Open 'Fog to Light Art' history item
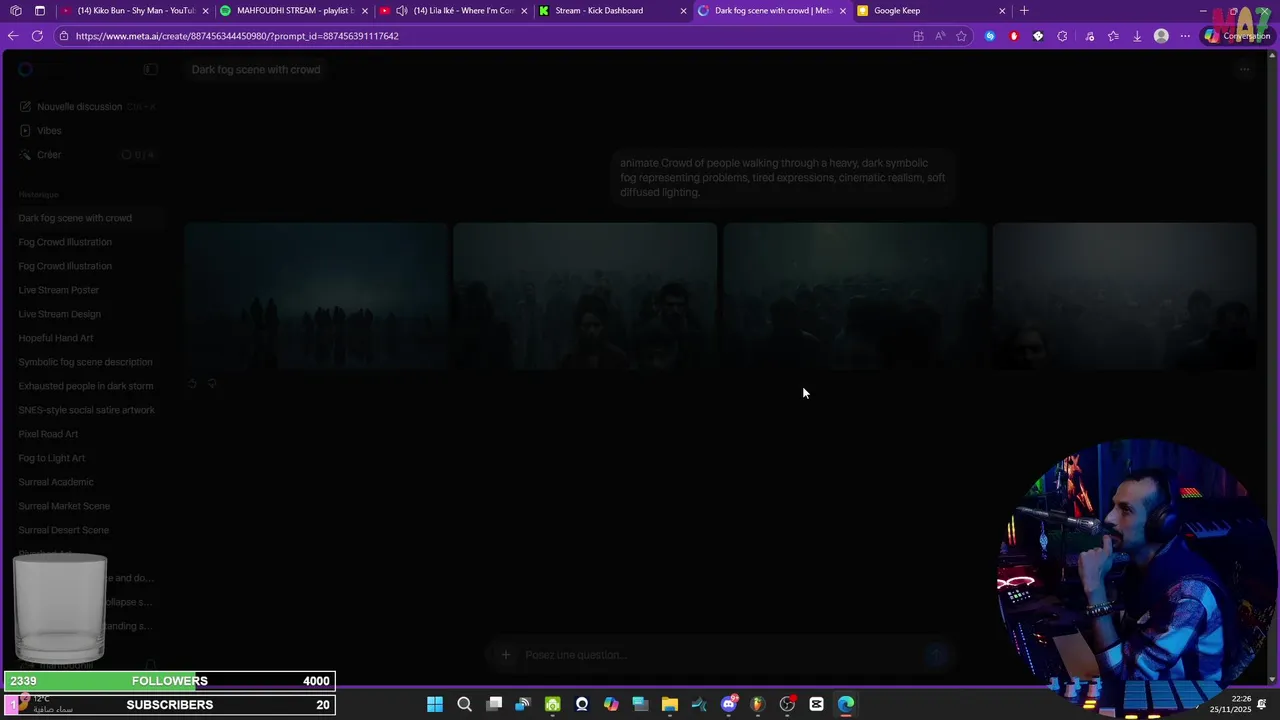This screenshot has height=720, width=1280. (x=51, y=458)
